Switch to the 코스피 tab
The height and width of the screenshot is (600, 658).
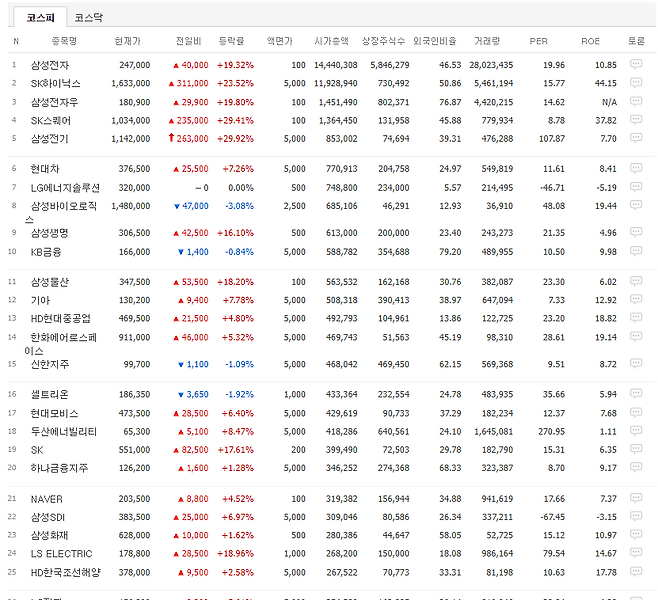[41, 17]
